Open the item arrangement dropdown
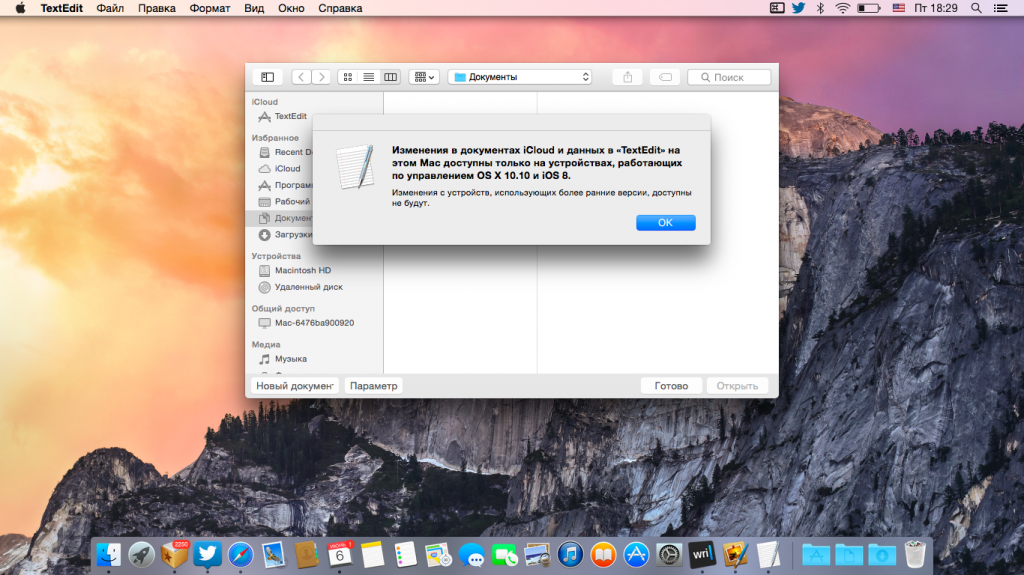 pos(424,77)
